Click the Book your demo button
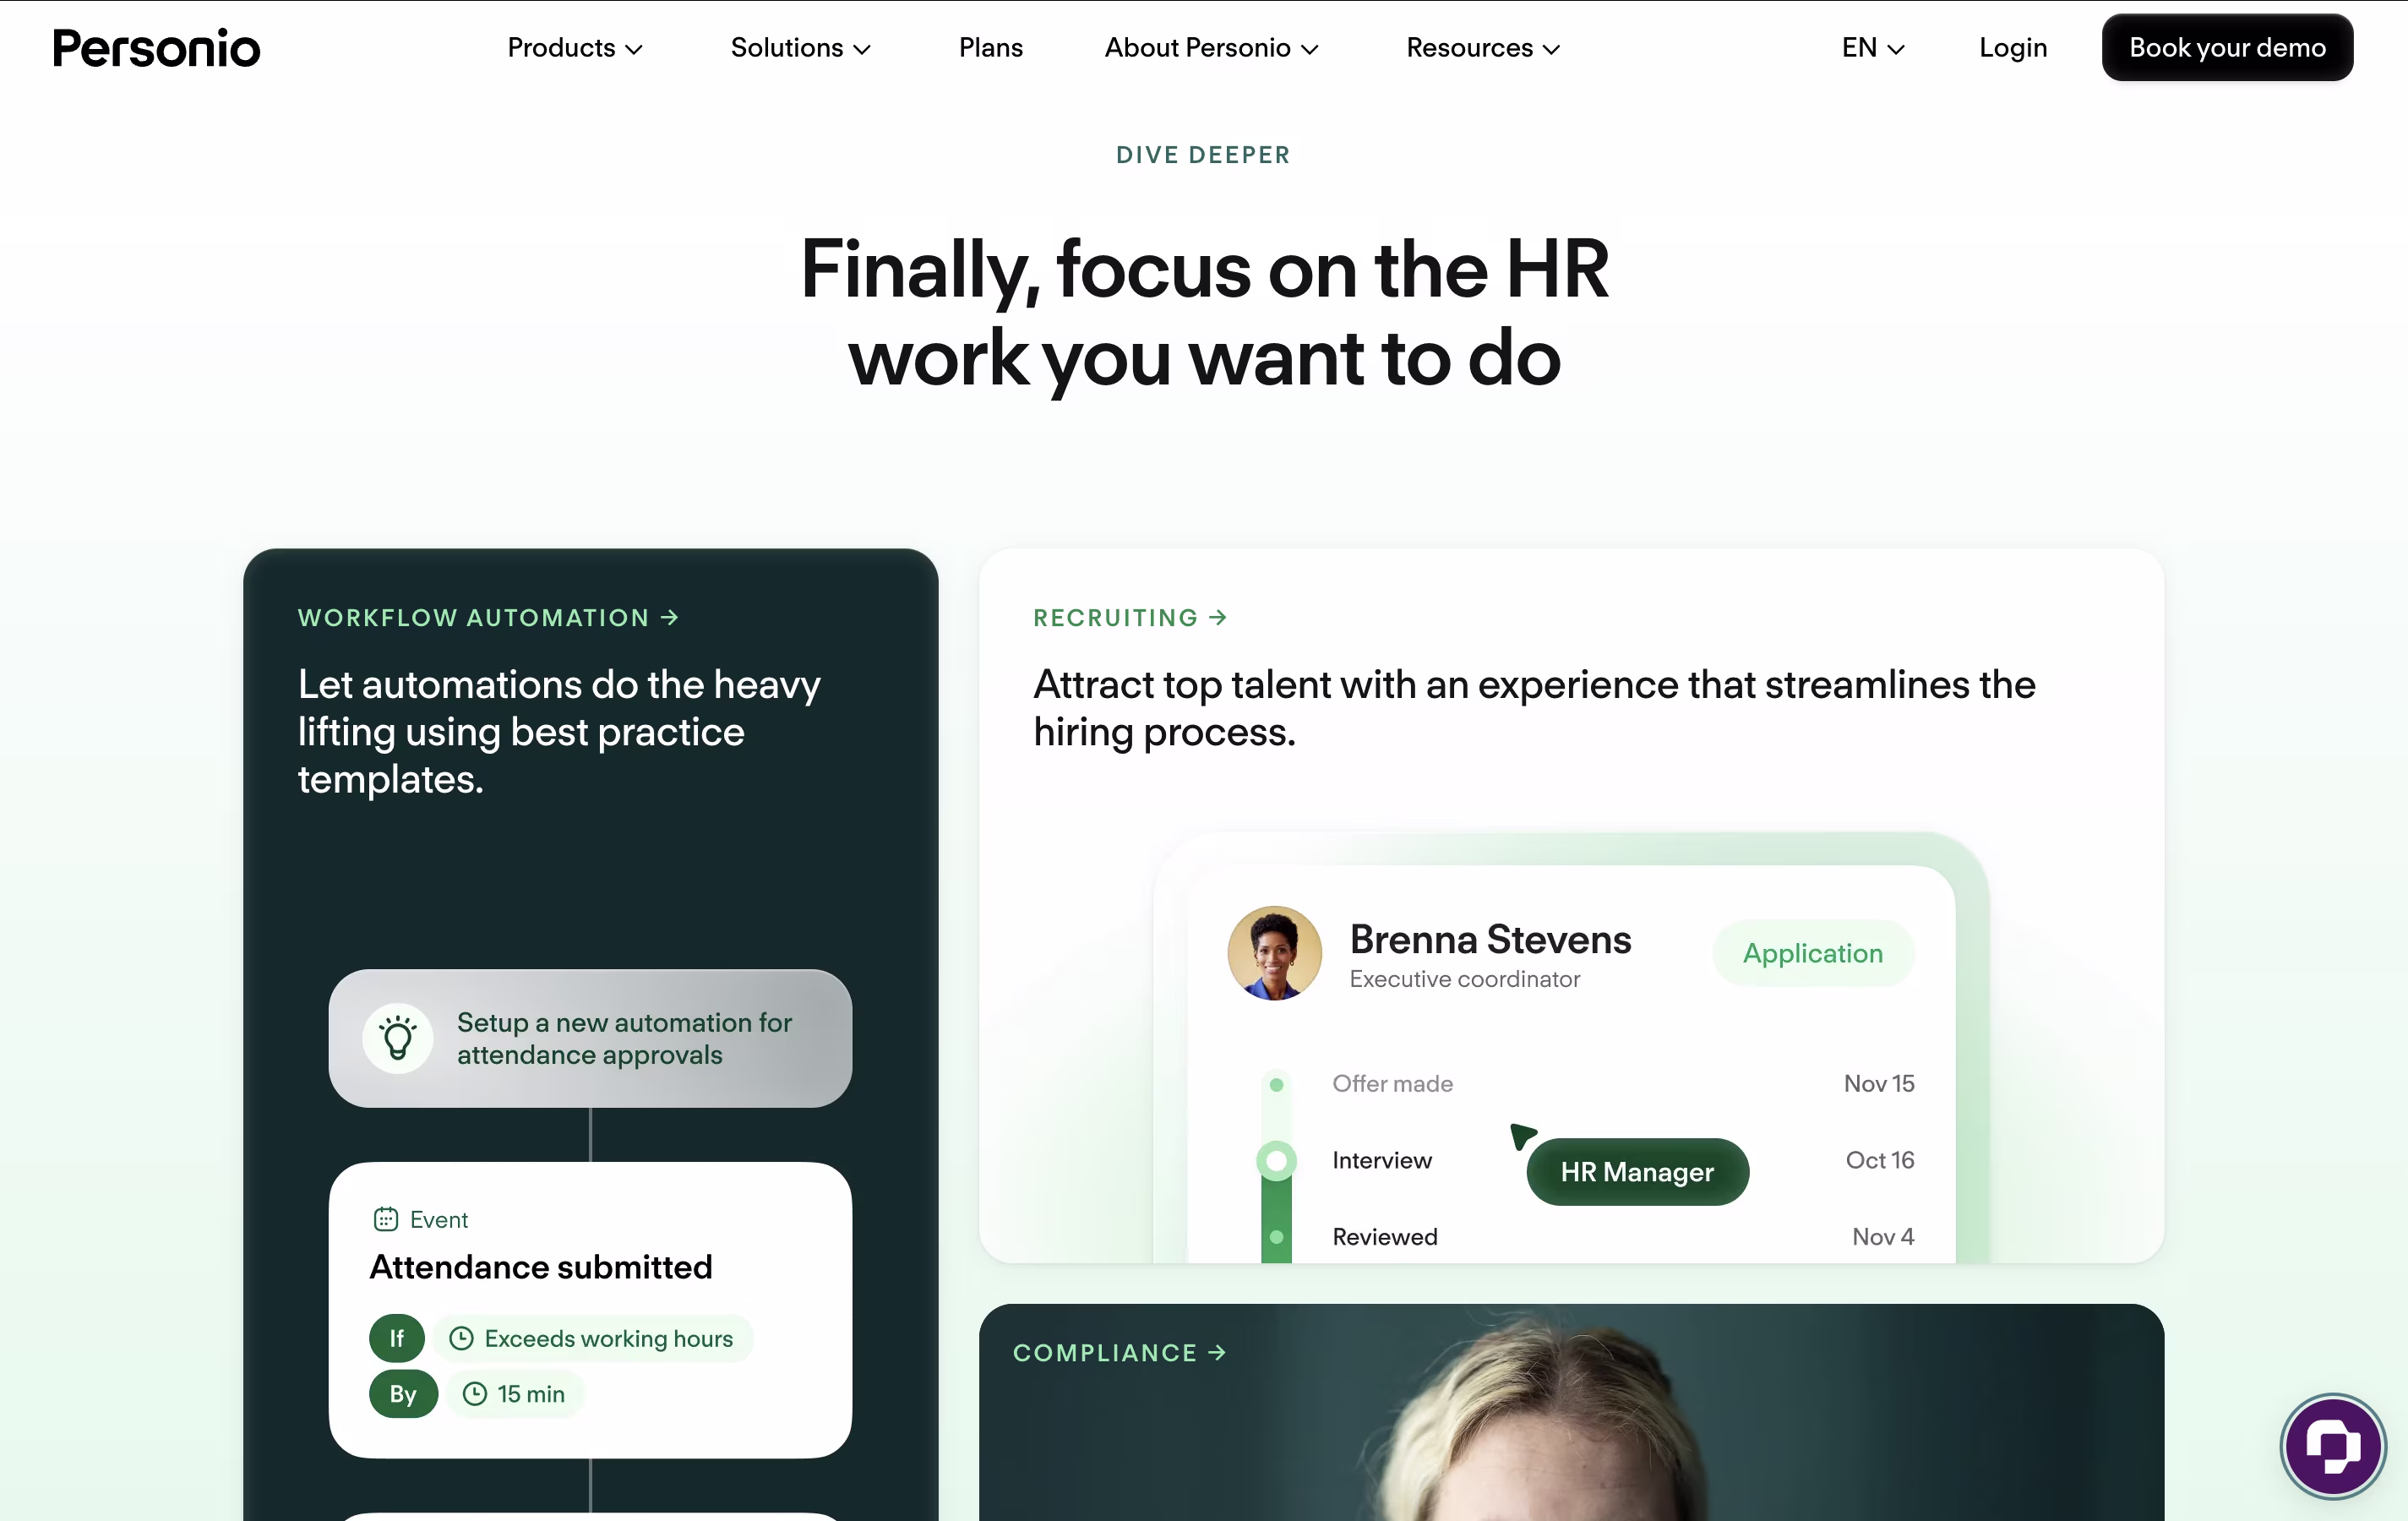This screenshot has width=2408, height=1521. [x=2227, y=48]
